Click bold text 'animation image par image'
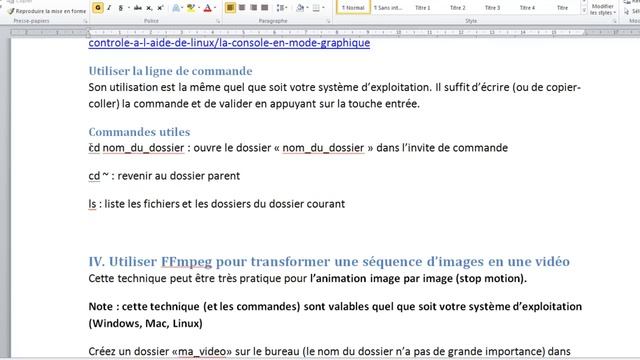This screenshot has height=360, width=640. [384, 278]
